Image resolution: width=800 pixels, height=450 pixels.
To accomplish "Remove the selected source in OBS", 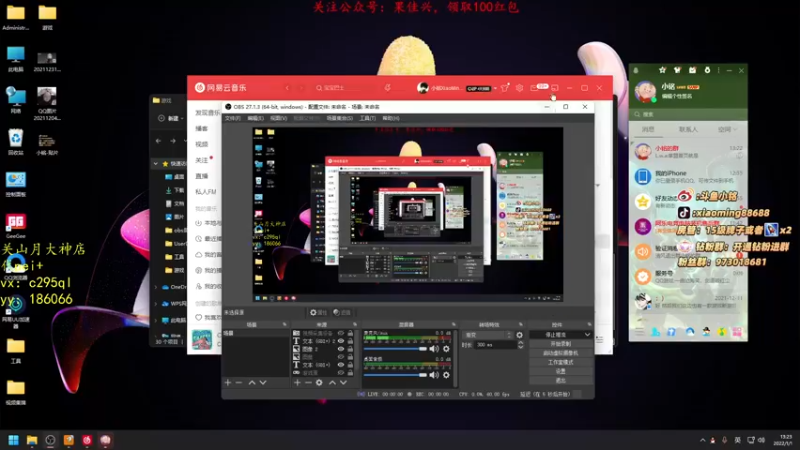I will coord(308,382).
